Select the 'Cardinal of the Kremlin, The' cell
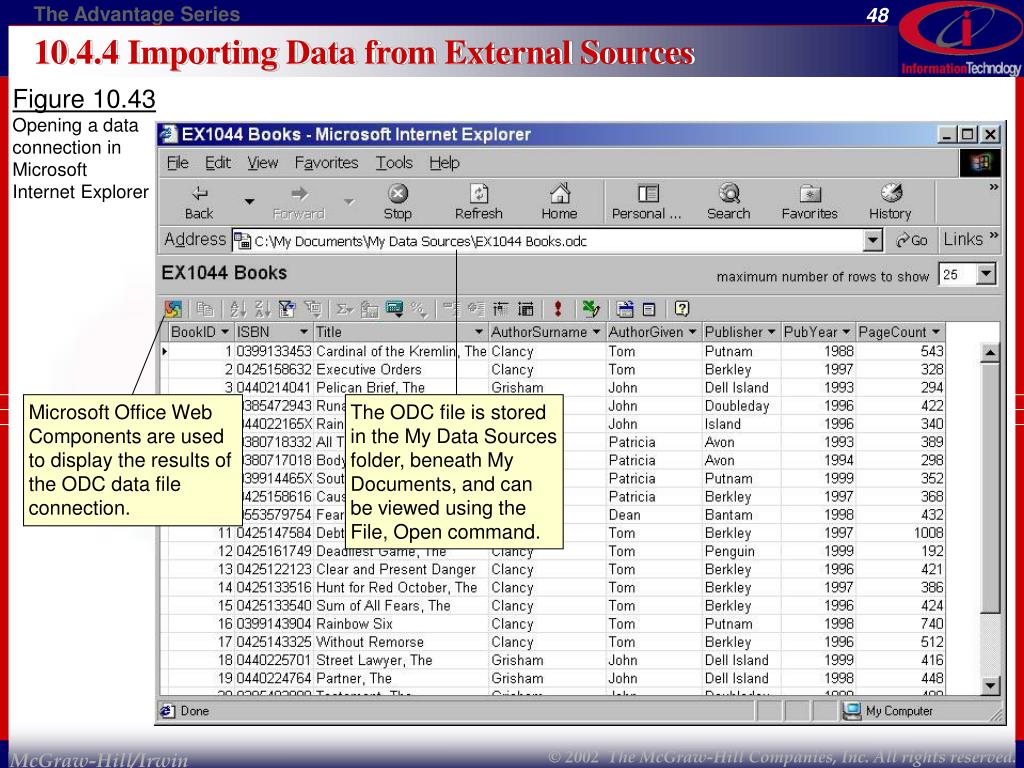This screenshot has height=768, width=1024. 401,351
